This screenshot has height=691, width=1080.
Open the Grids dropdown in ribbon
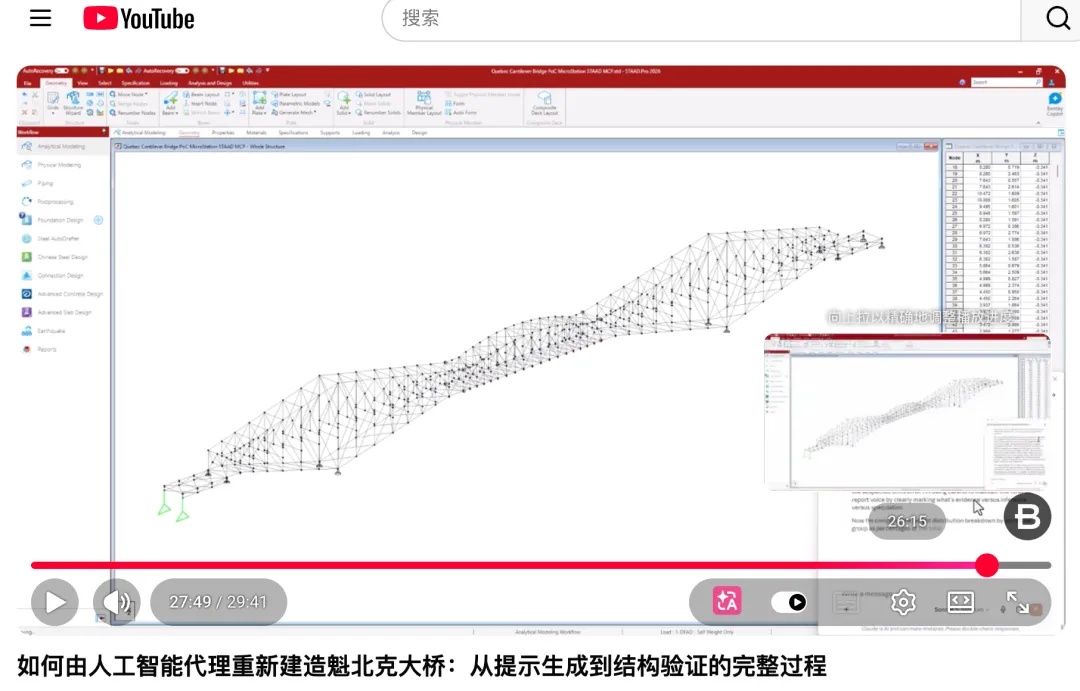(53, 103)
